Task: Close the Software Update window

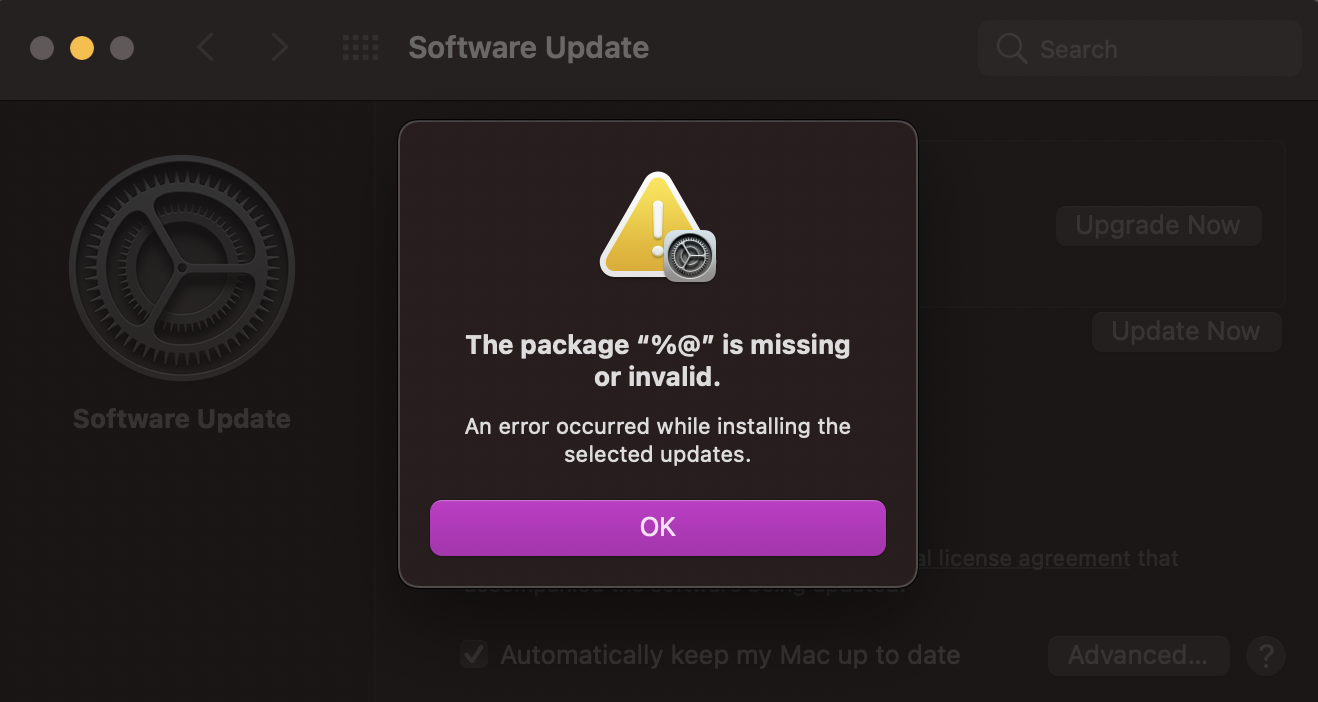Action: [42, 48]
